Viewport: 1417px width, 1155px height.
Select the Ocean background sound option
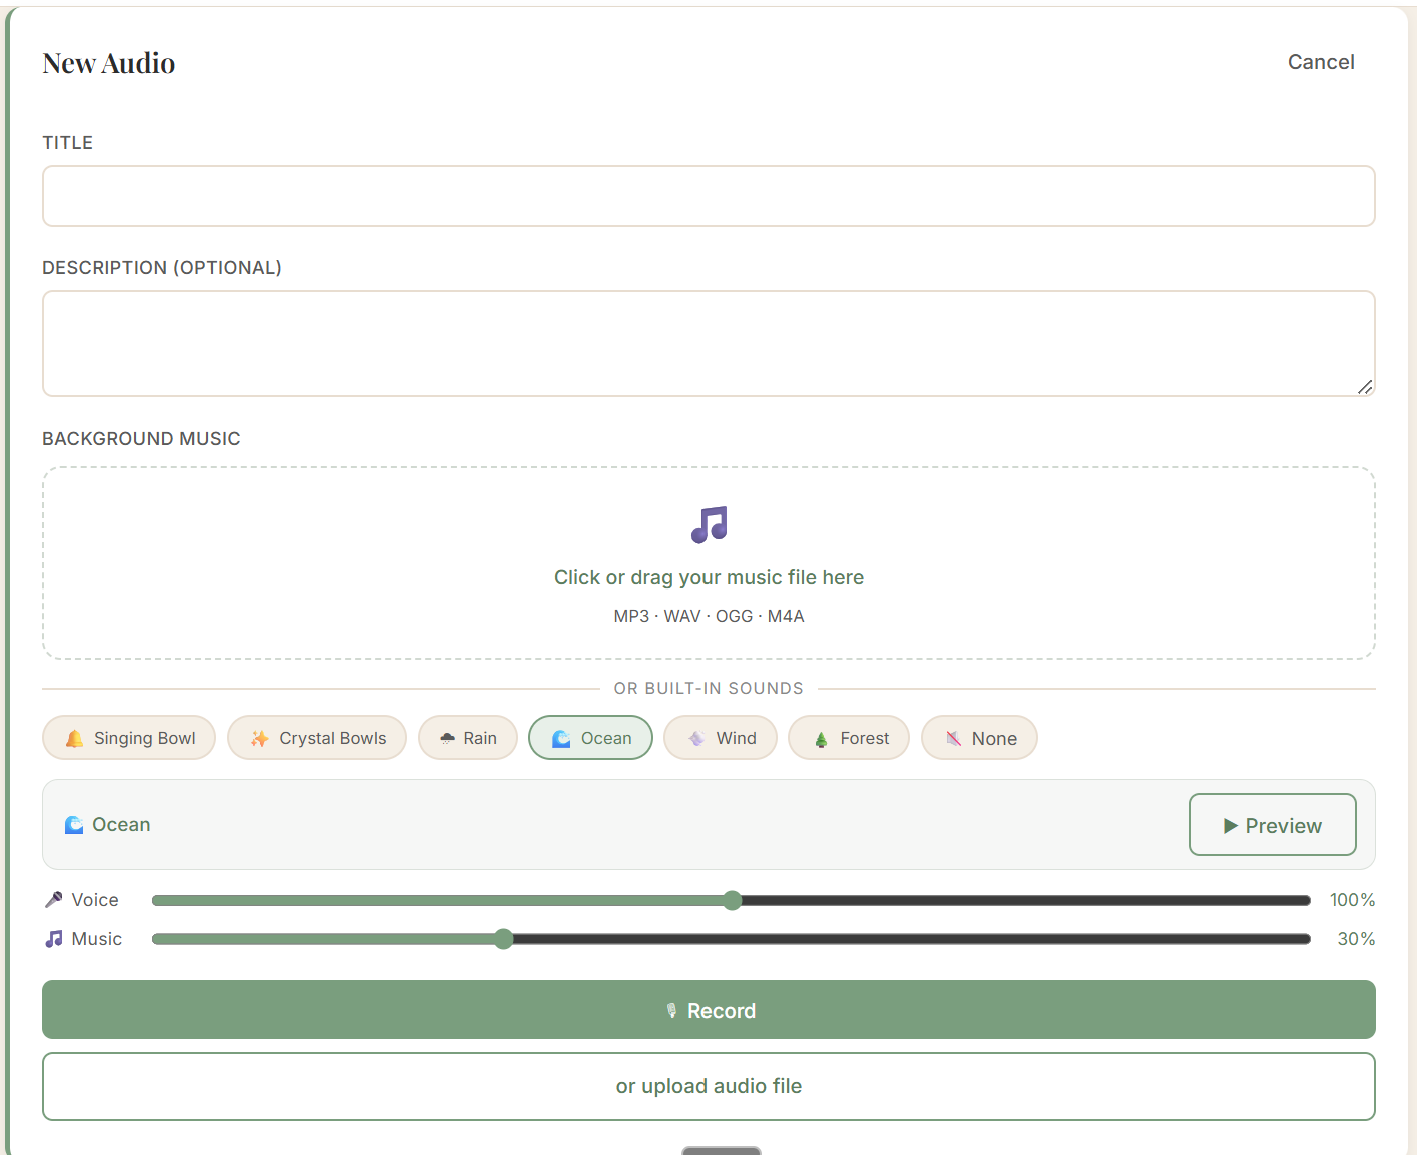click(x=590, y=738)
